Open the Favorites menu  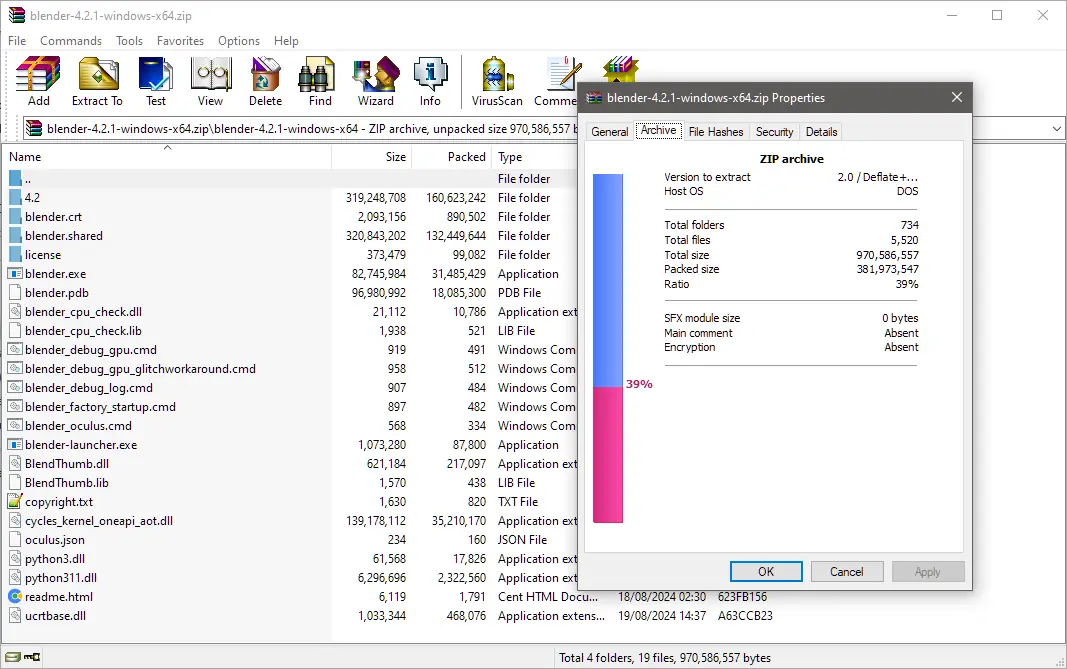[x=180, y=41]
